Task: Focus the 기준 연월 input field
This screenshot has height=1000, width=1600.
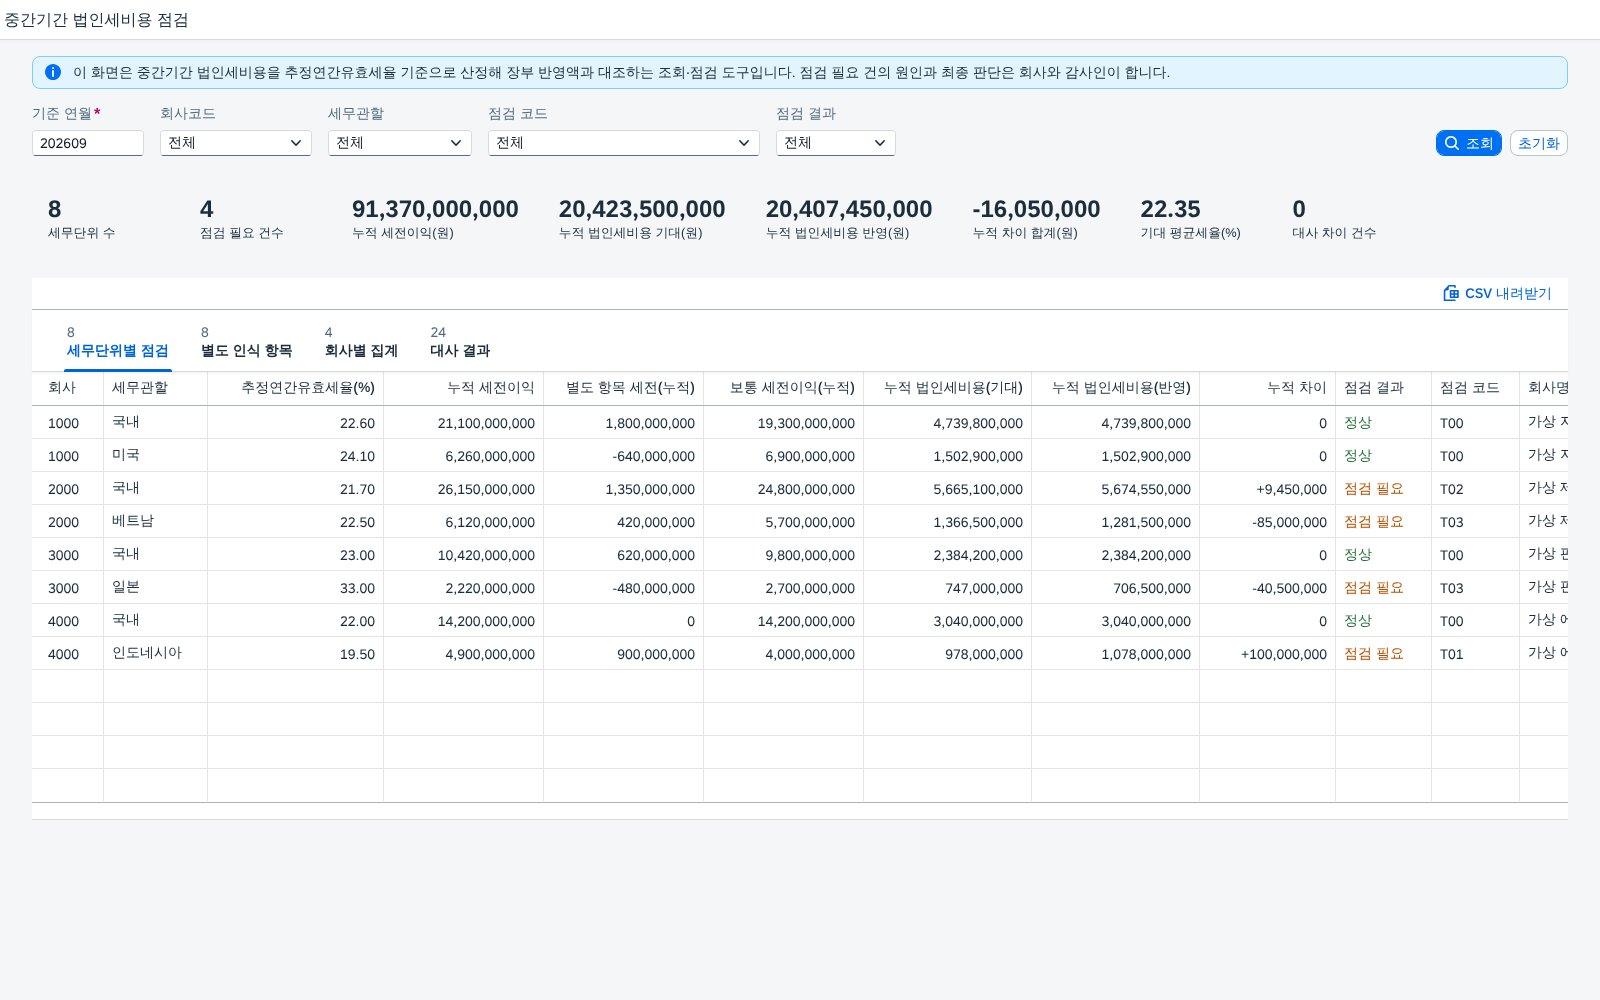Action: (88, 143)
